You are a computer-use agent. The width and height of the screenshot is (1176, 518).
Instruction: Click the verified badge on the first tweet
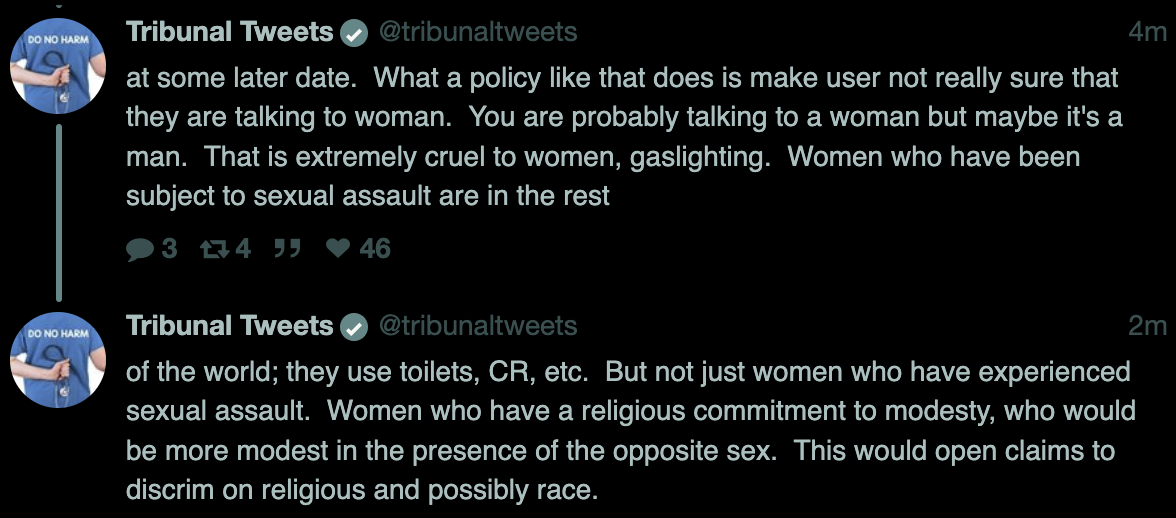tap(354, 34)
